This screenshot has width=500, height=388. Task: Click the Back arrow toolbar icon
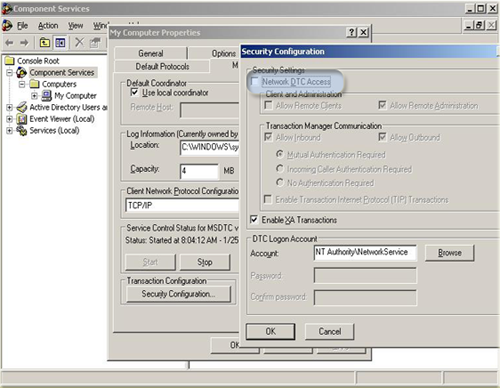pos(9,43)
